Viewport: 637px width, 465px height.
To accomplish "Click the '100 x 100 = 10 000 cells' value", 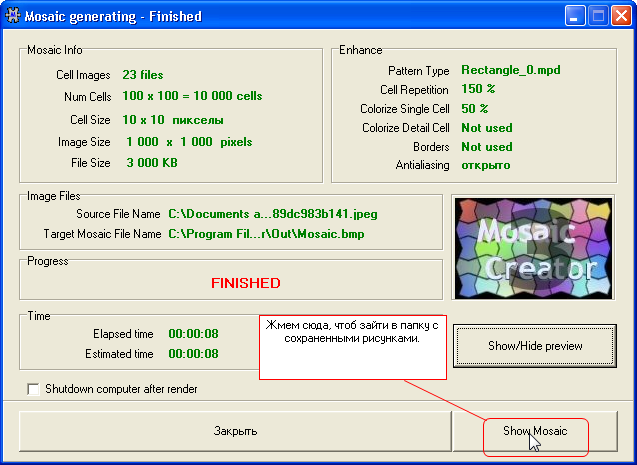I will [x=193, y=96].
